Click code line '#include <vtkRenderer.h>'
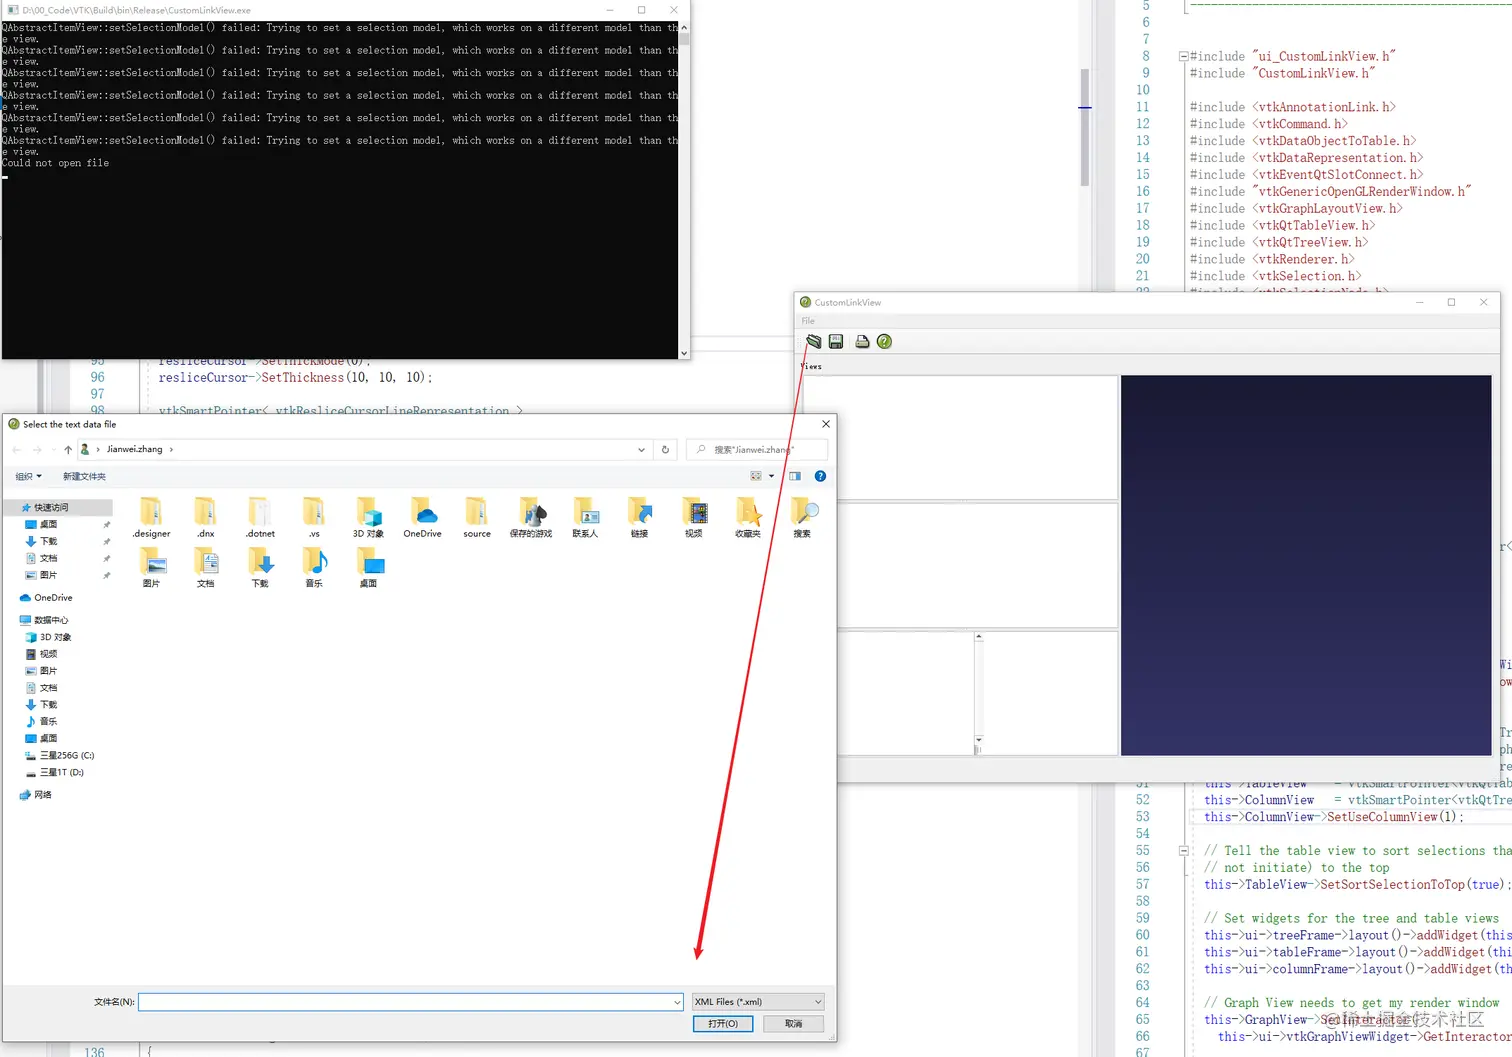This screenshot has height=1057, width=1512. click(x=1272, y=259)
